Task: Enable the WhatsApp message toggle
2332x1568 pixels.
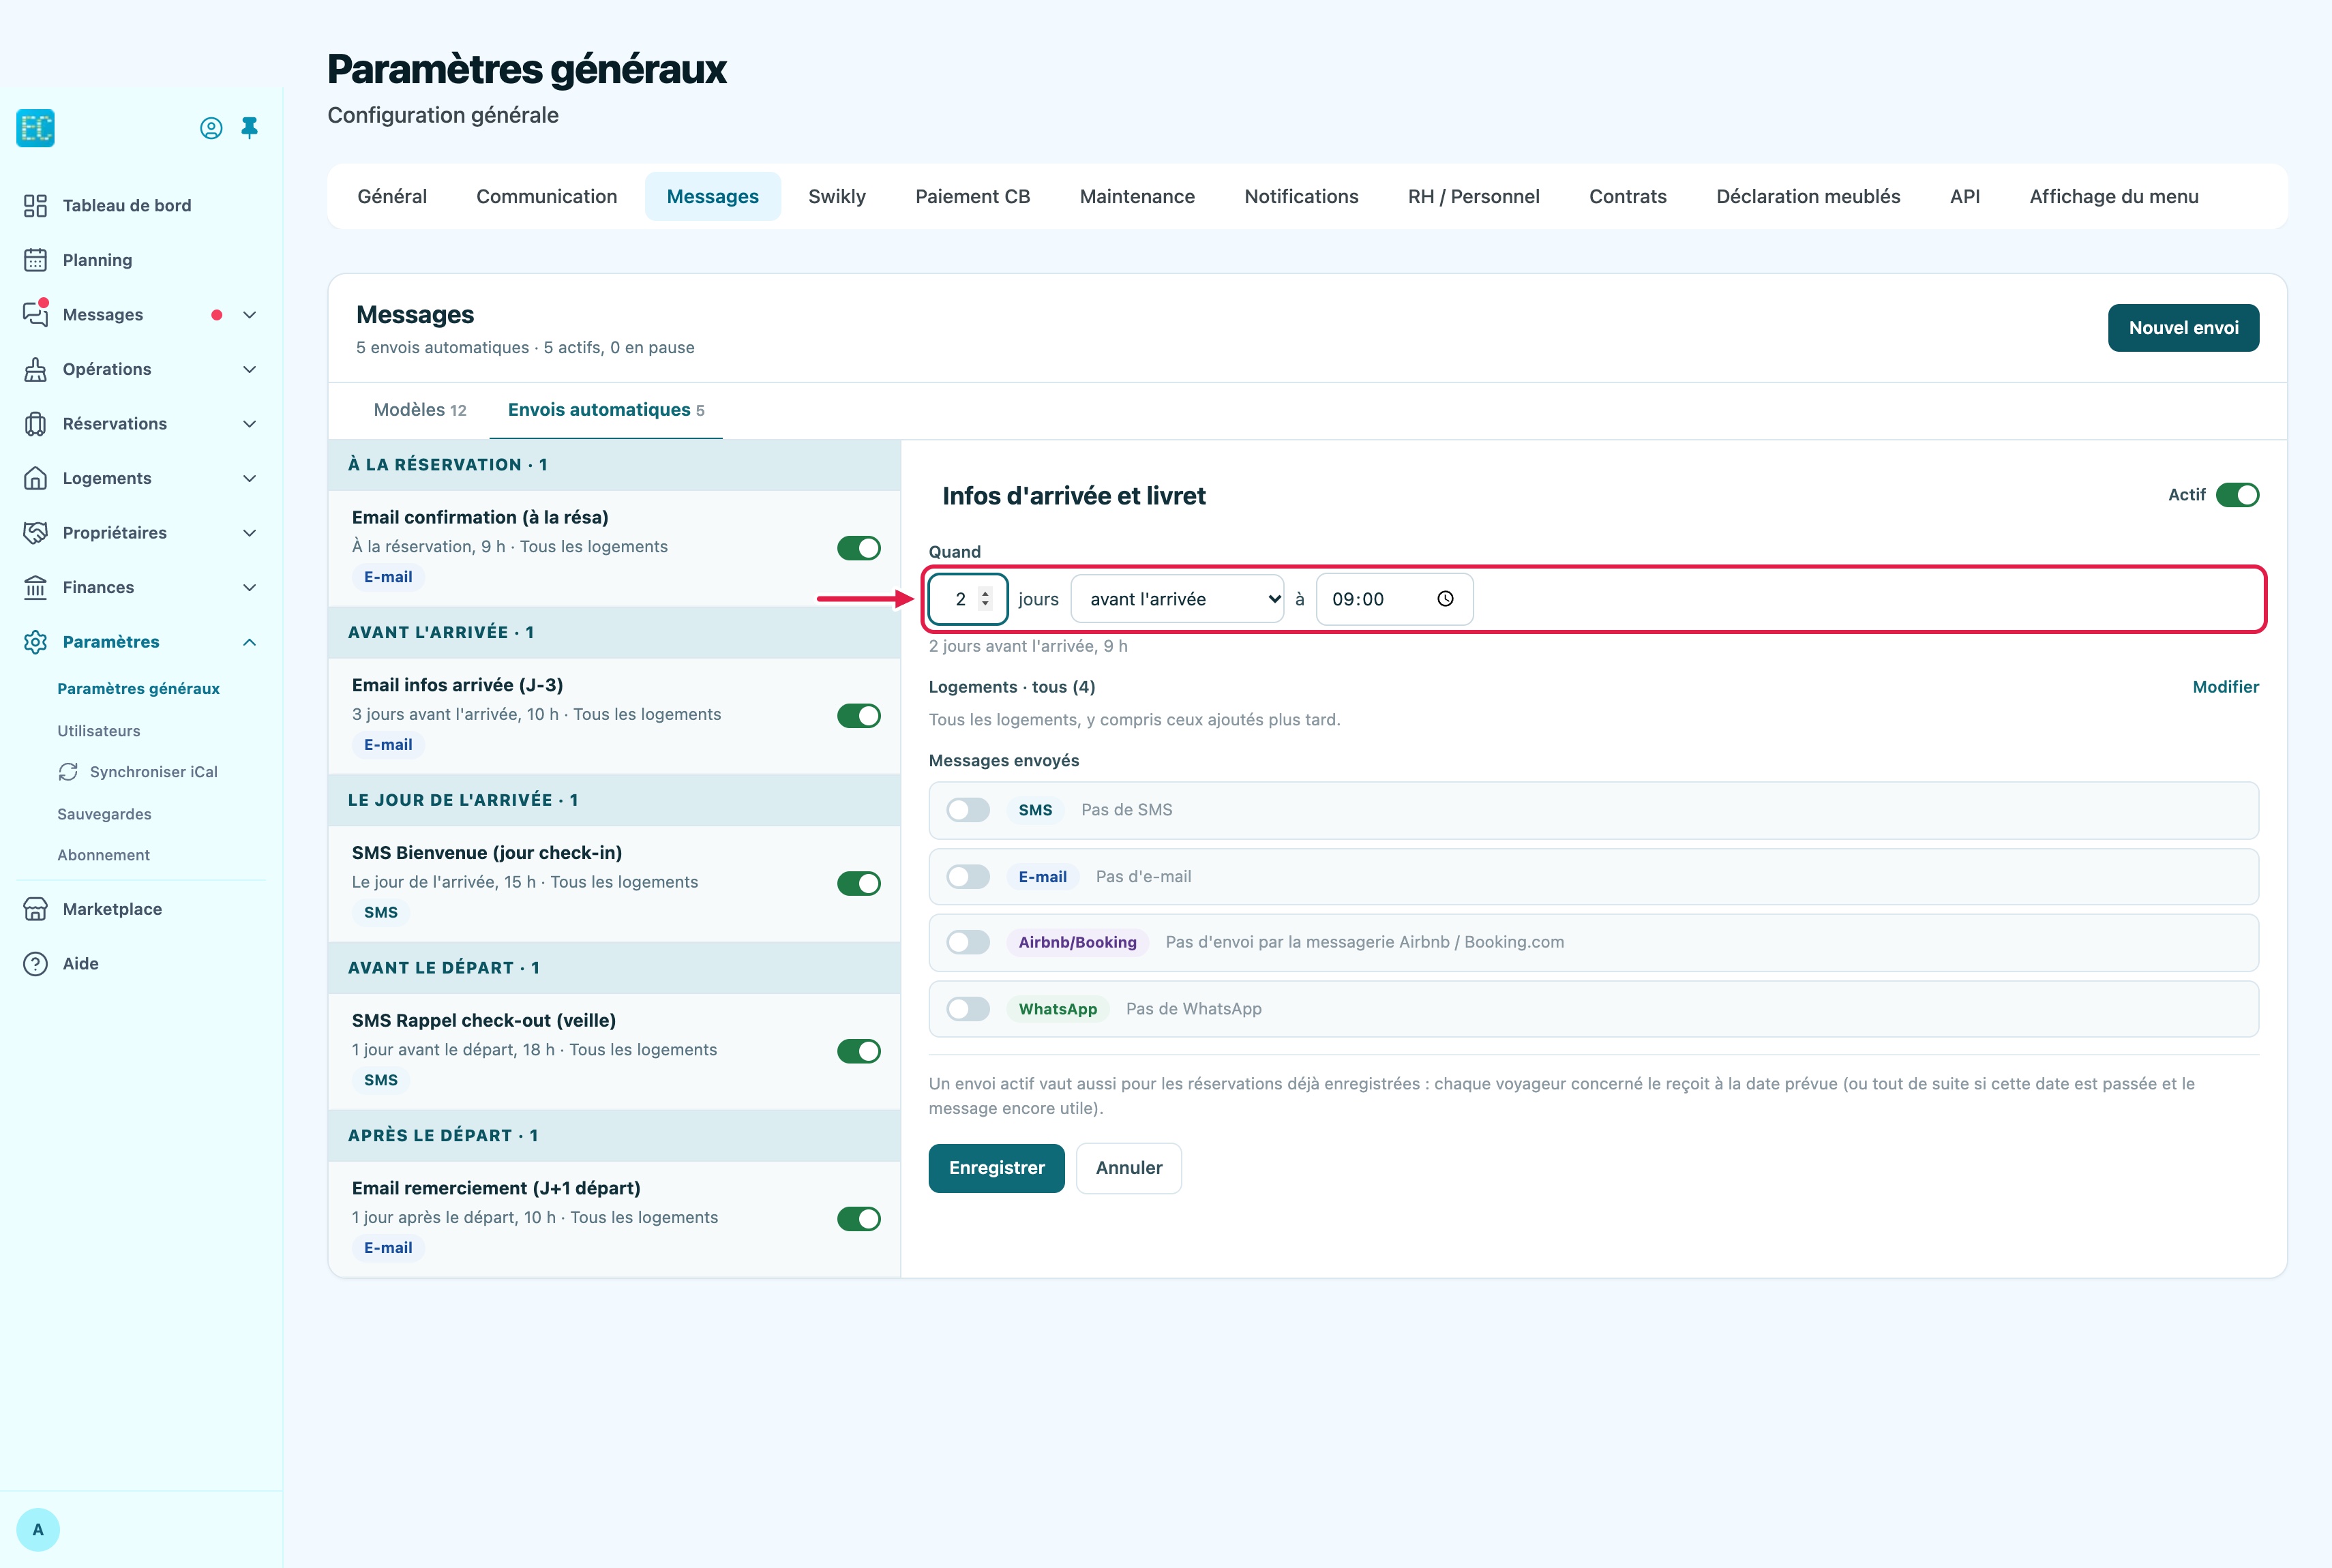Action: click(968, 1009)
